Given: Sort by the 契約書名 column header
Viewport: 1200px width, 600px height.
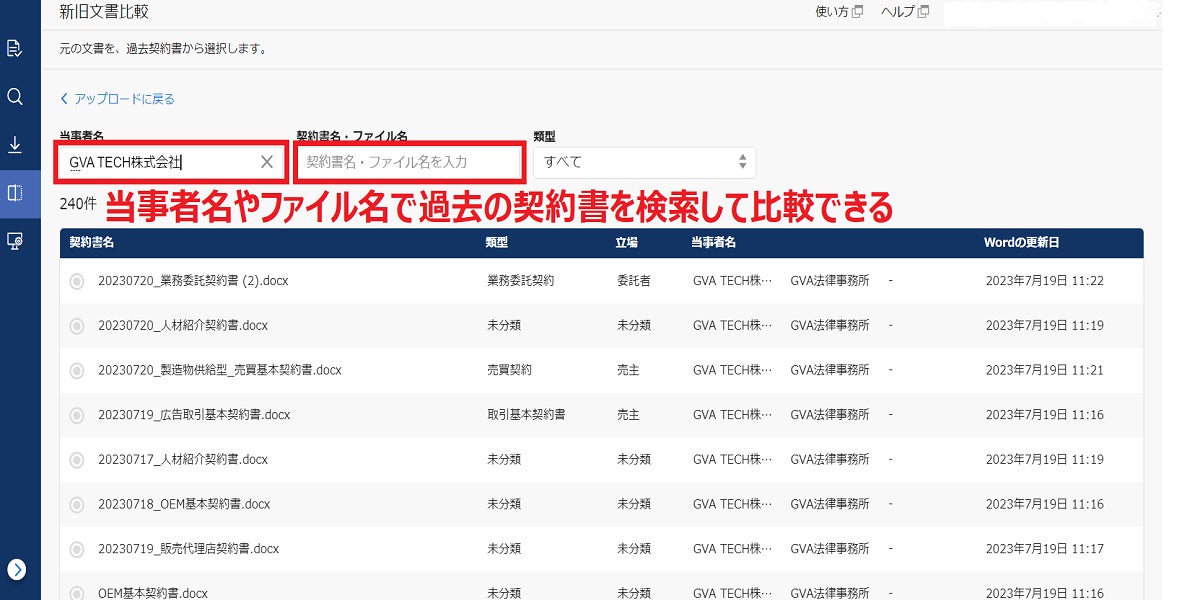Looking at the screenshot, I should point(91,243).
